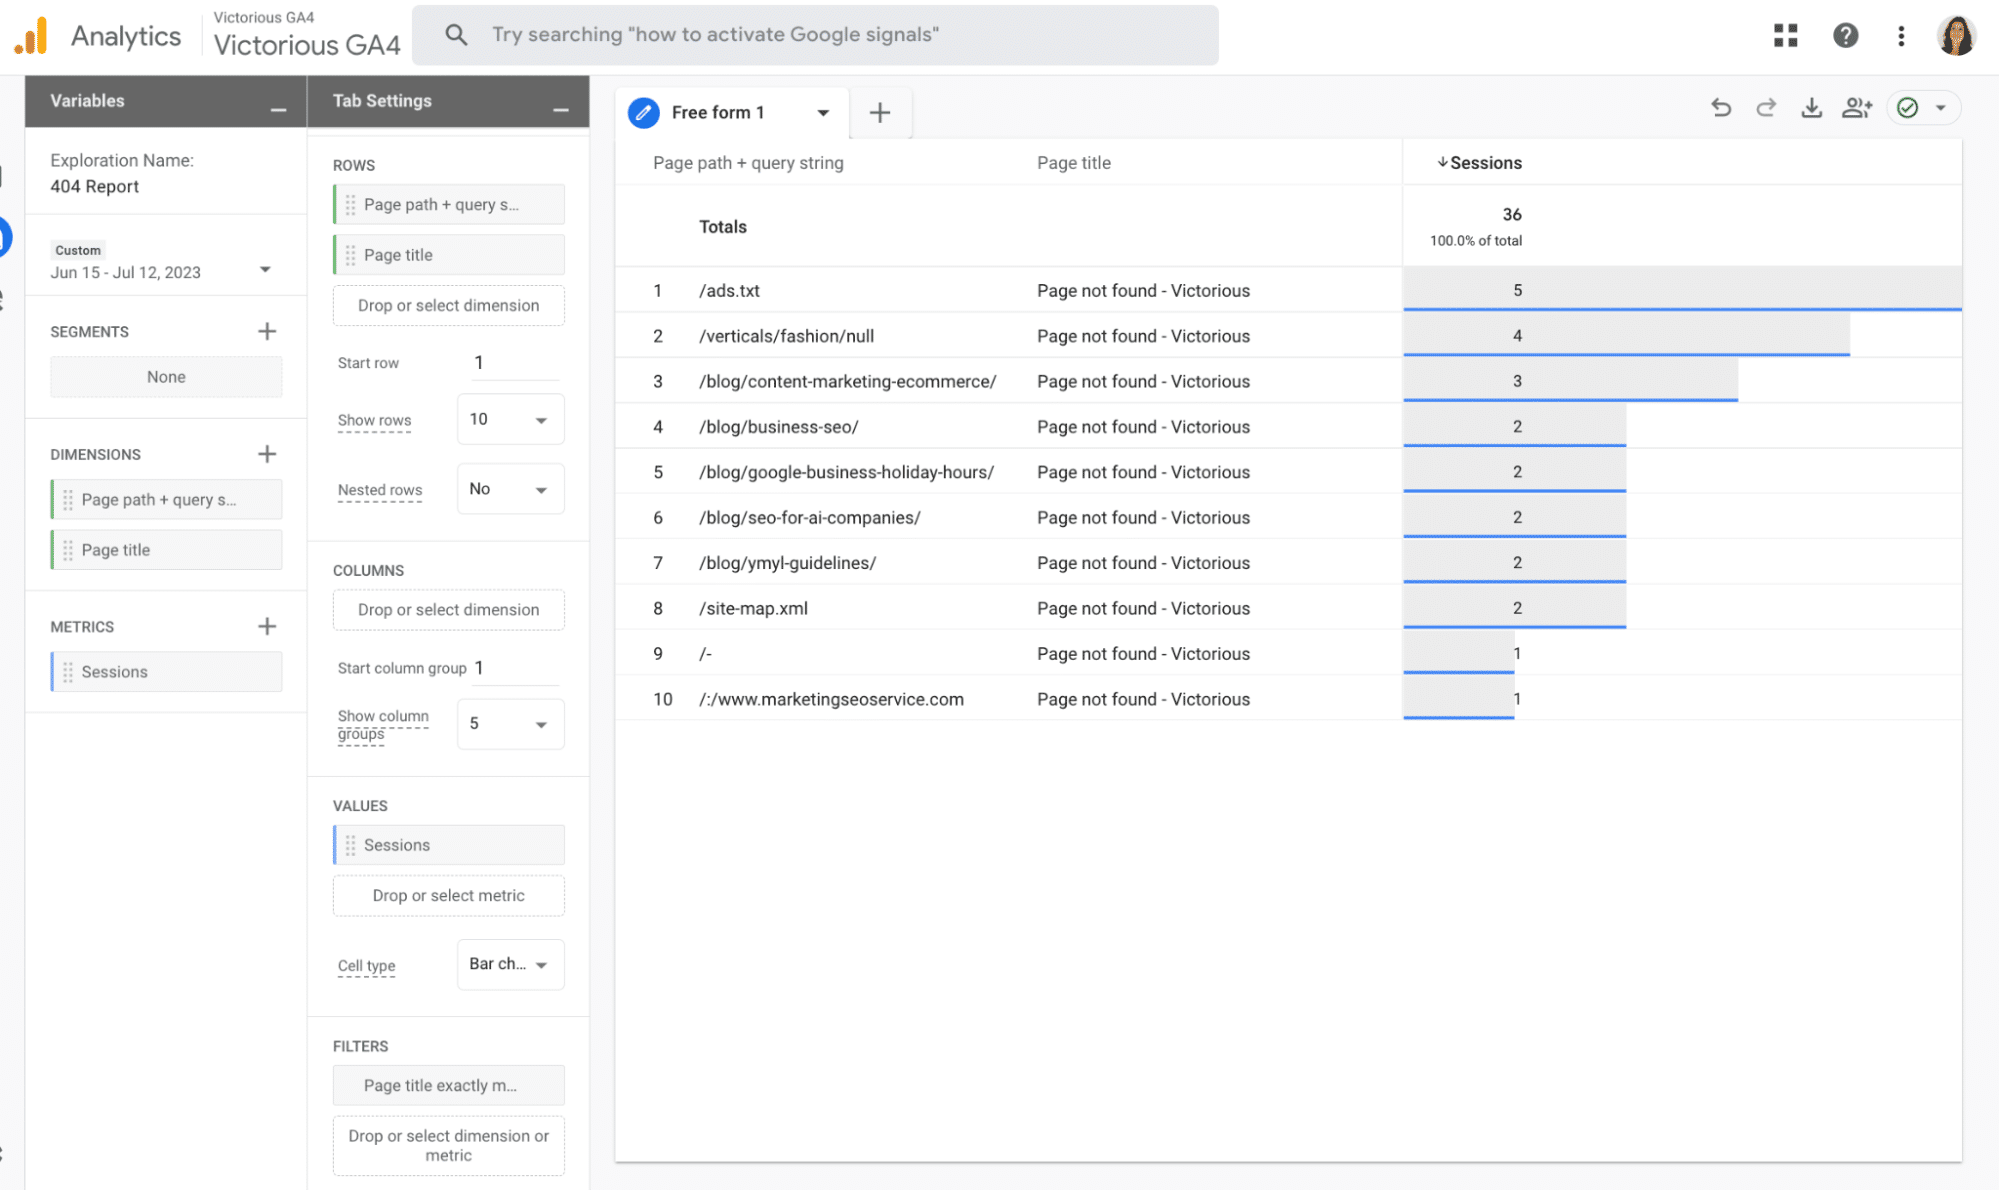This screenshot has width=1999, height=1190.
Task: Undo the last exploration change
Action: click(1721, 108)
